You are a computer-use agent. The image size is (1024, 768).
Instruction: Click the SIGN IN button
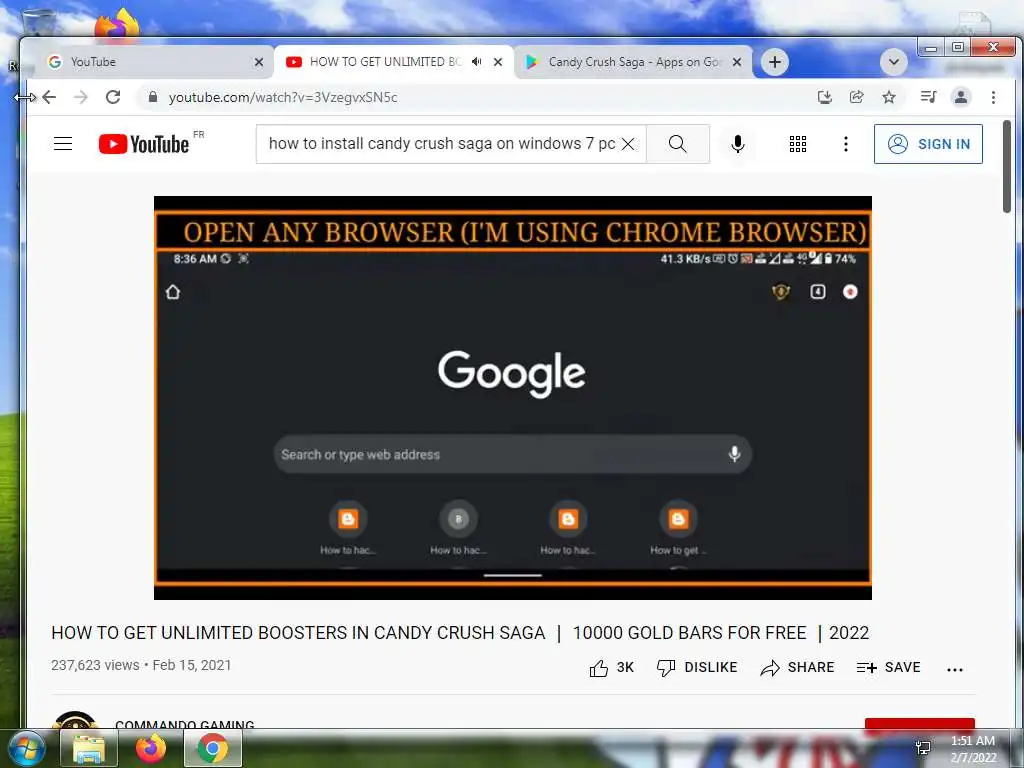928,144
